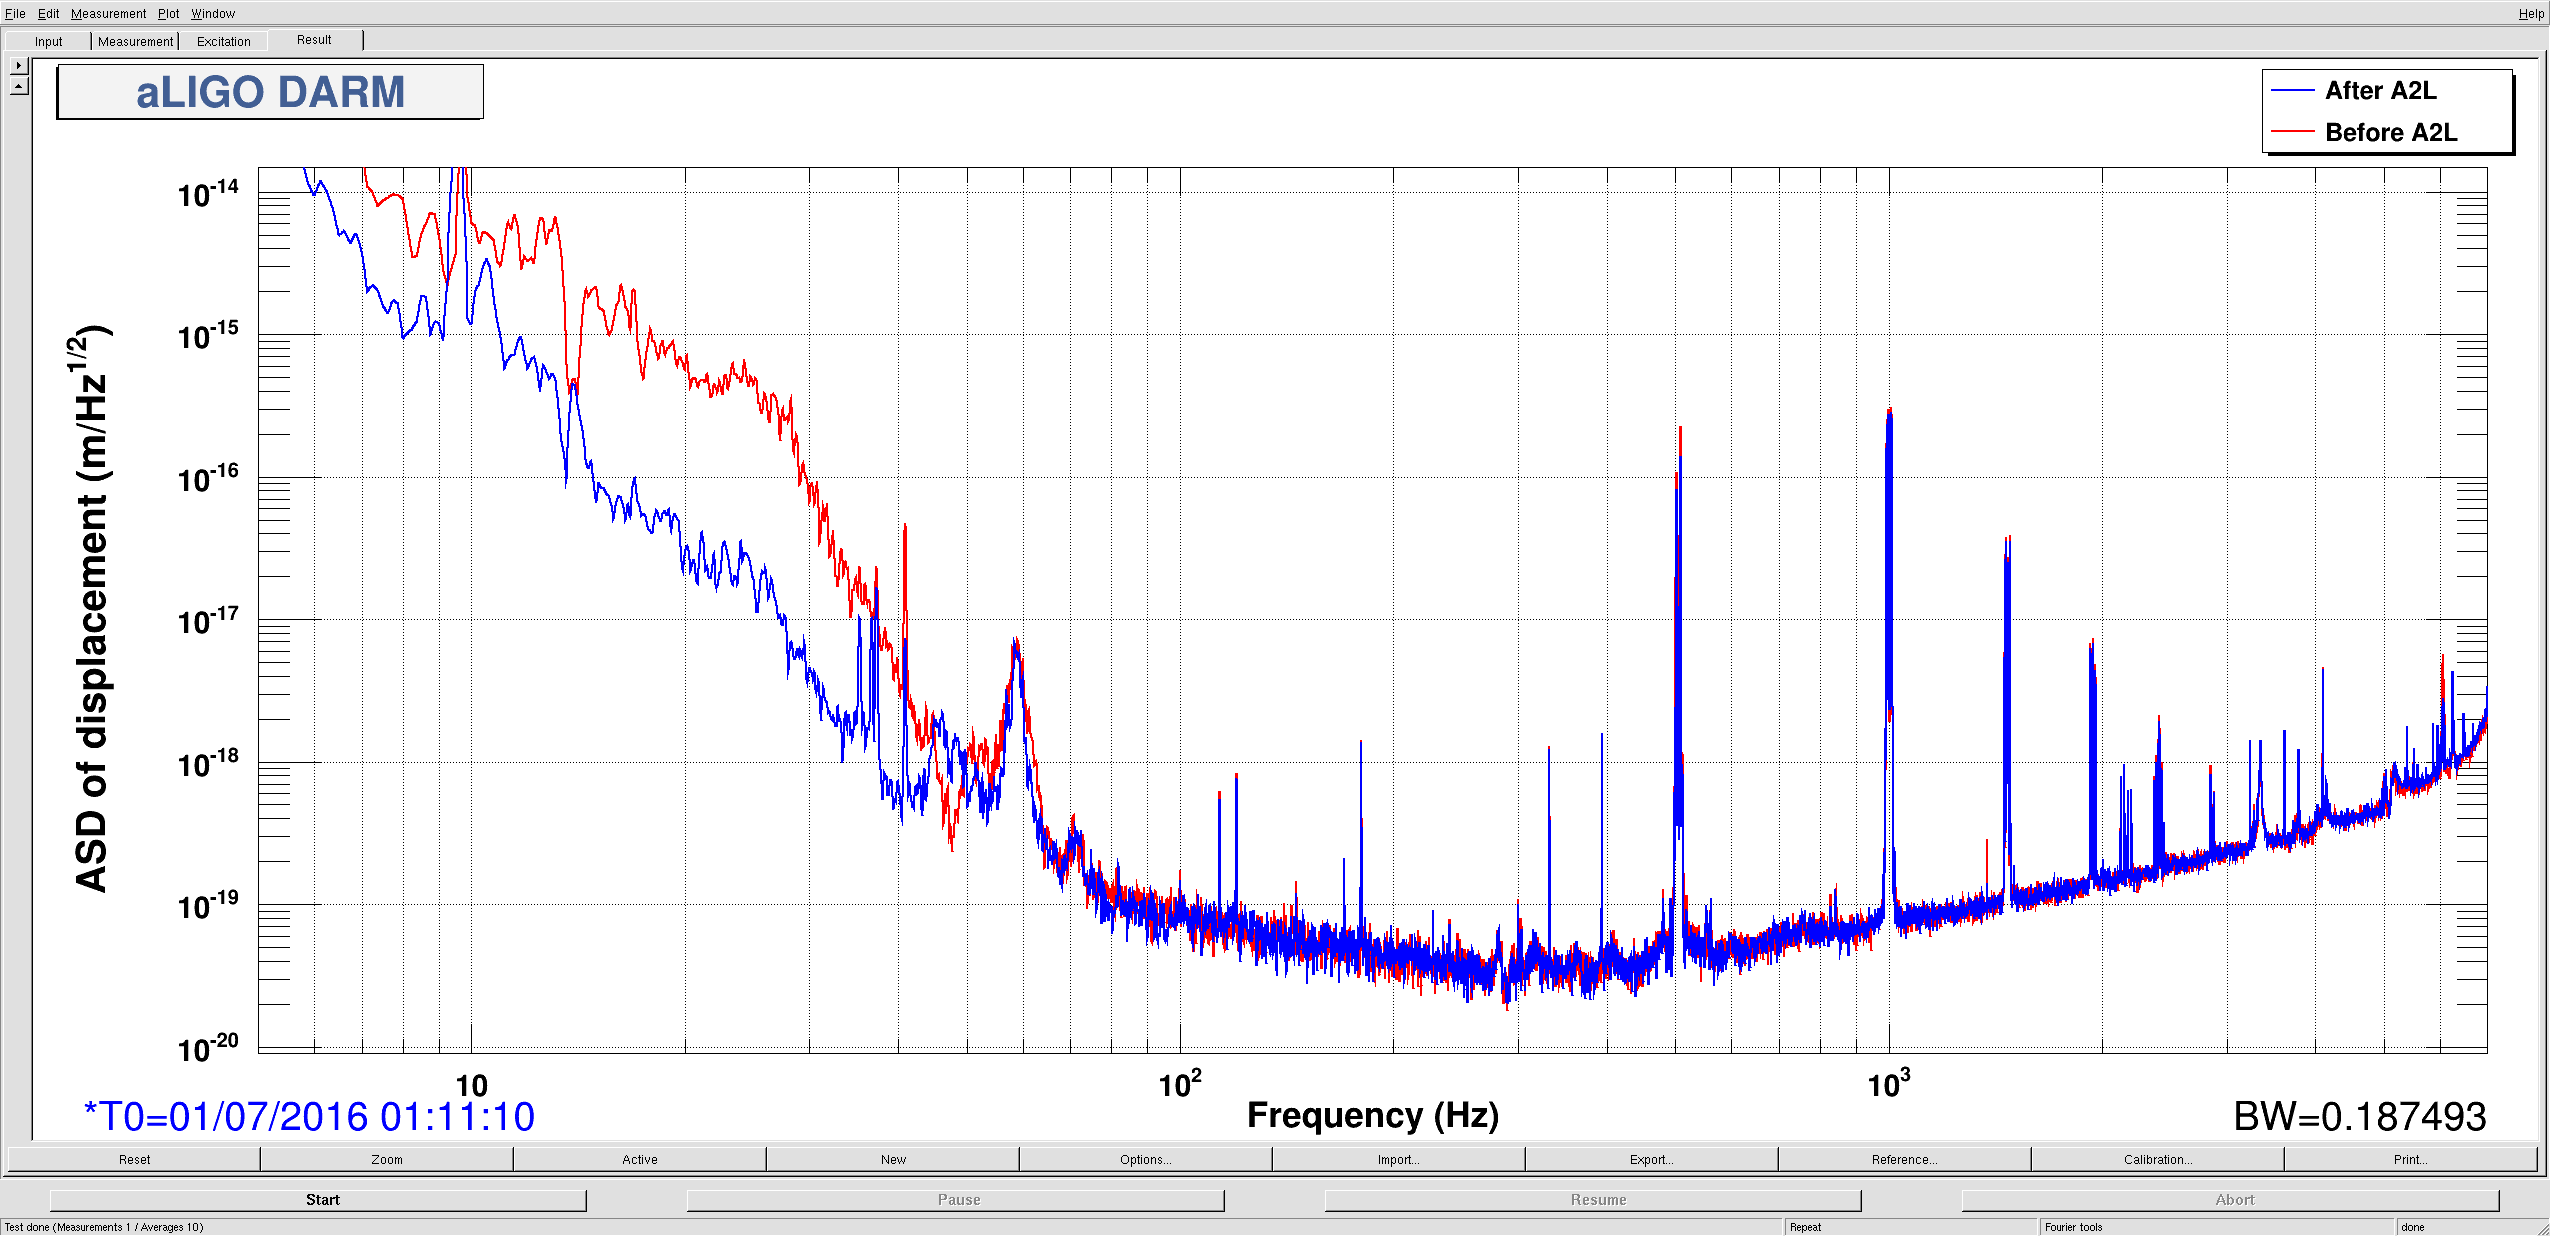
Task: Click the New plot button
Action: pos(893,1159)
